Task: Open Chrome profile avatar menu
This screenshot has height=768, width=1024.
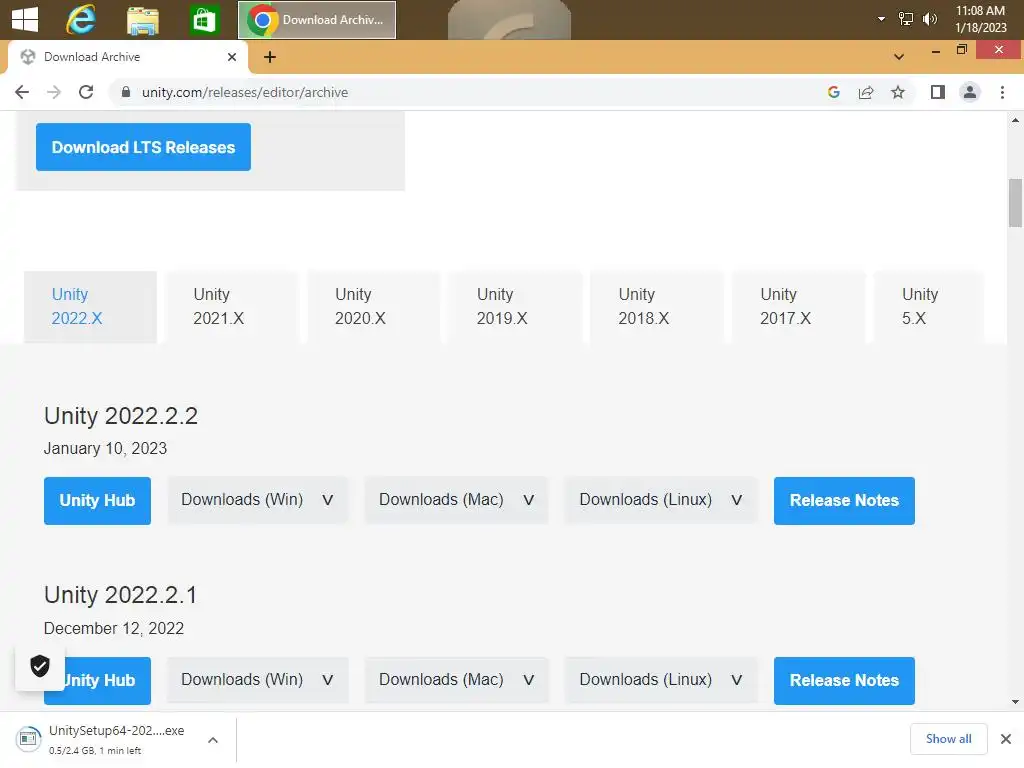Action: (x=970, y=92)
